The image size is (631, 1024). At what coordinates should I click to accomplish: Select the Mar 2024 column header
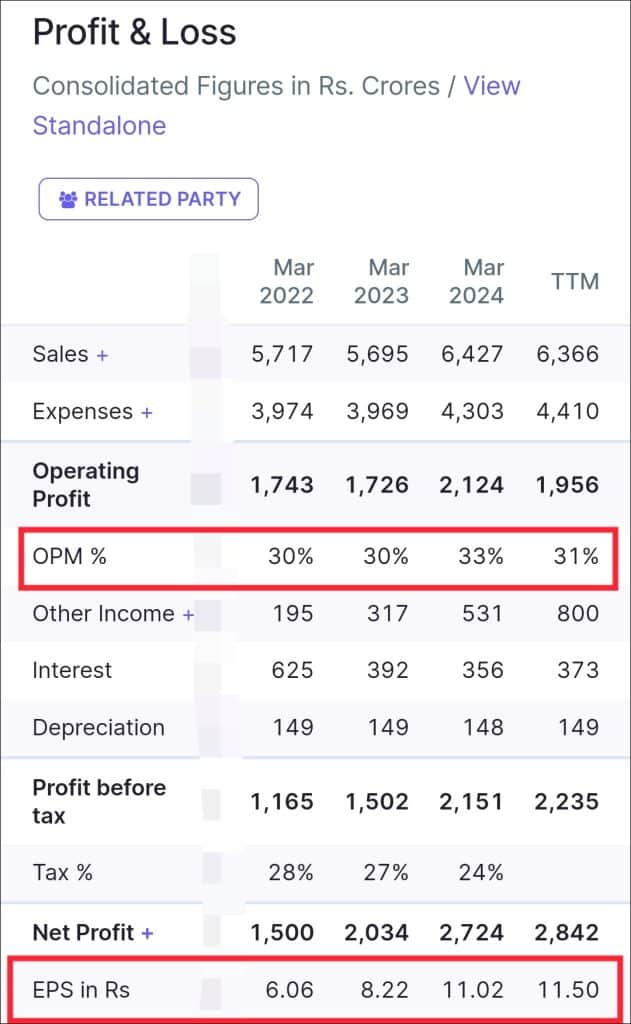pos(477,282)
